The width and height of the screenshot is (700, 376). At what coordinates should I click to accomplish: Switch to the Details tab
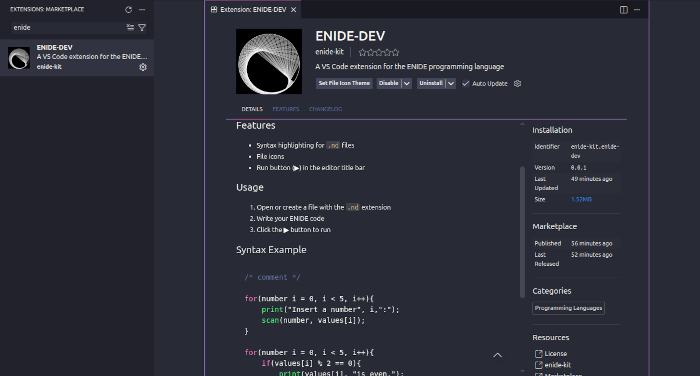coord(252,109)
